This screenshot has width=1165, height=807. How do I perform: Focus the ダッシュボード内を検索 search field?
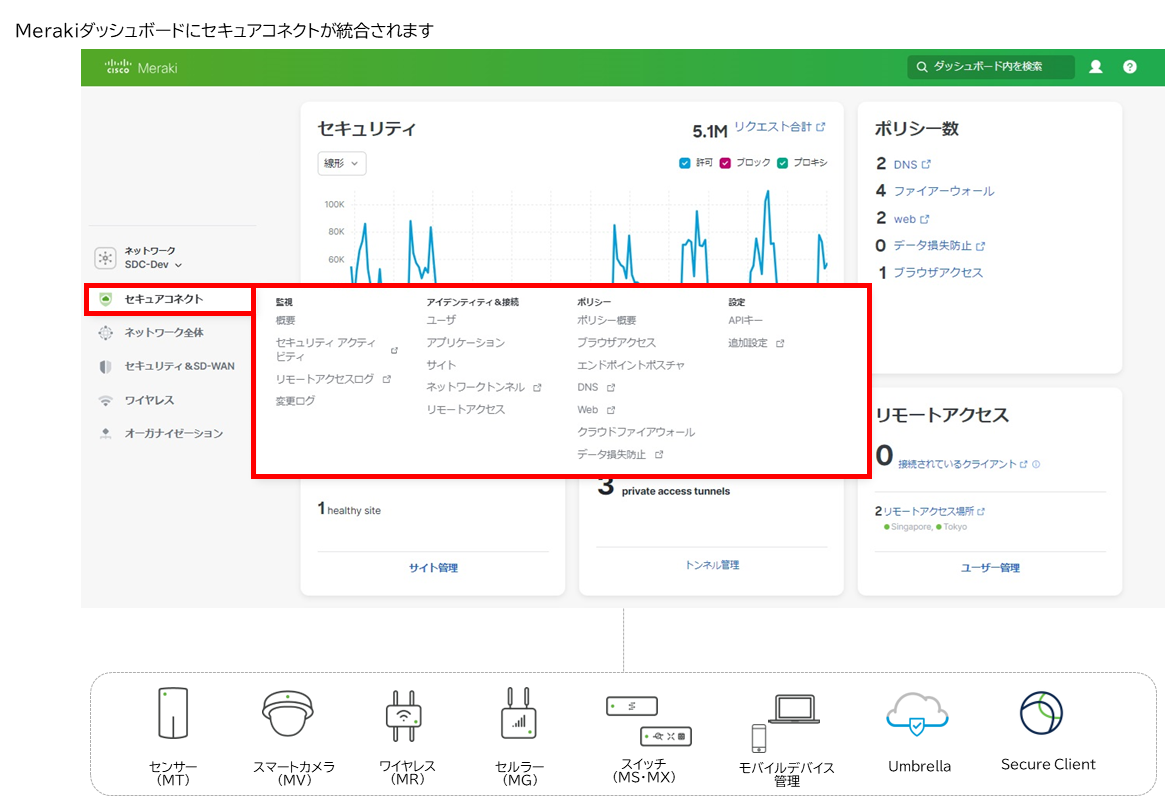click(990, 67)
